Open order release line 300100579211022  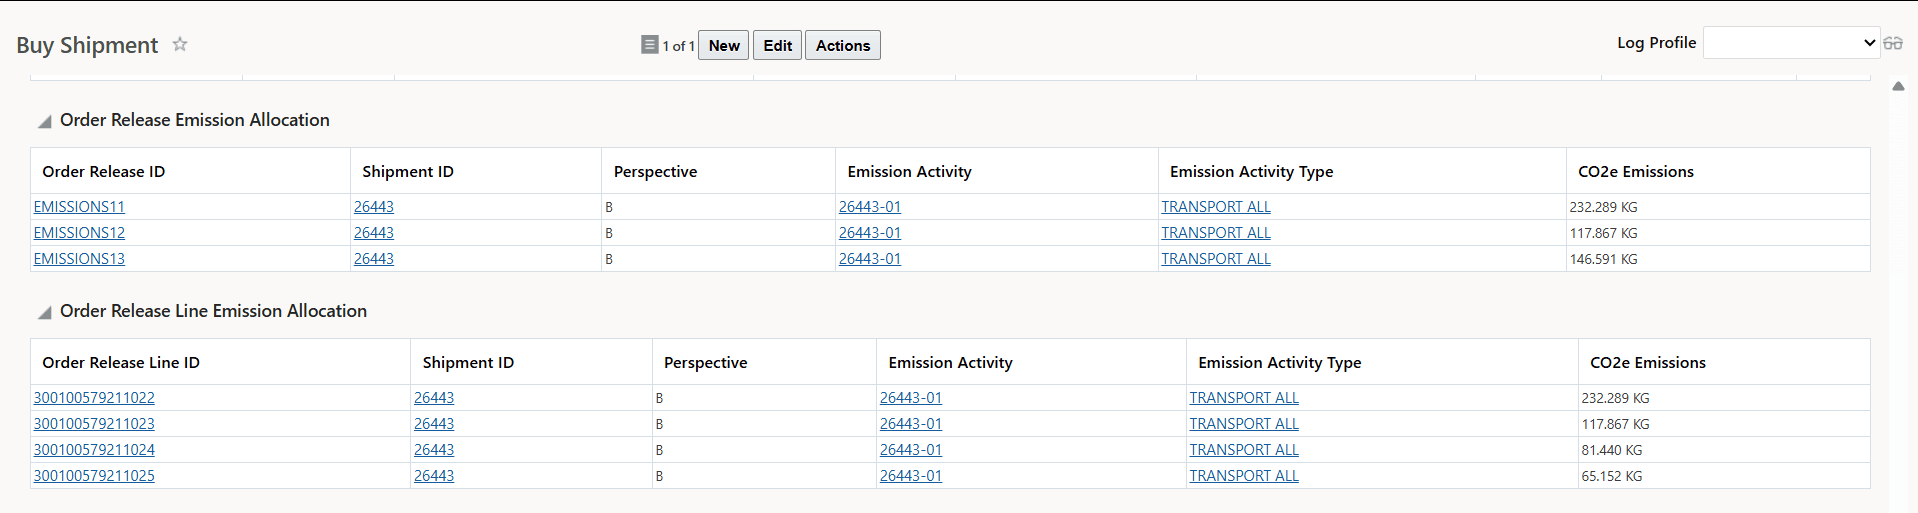click(x=94, y=398)
